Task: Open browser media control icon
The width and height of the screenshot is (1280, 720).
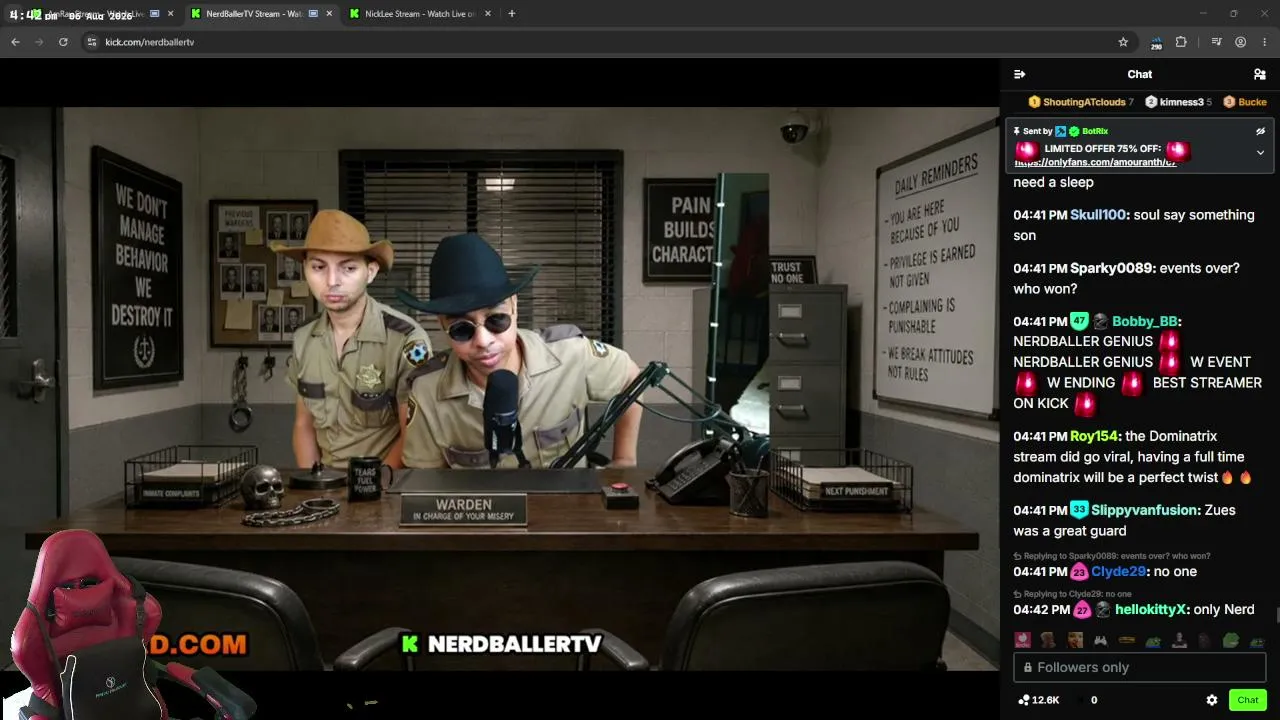Action: coord(1216,42)
